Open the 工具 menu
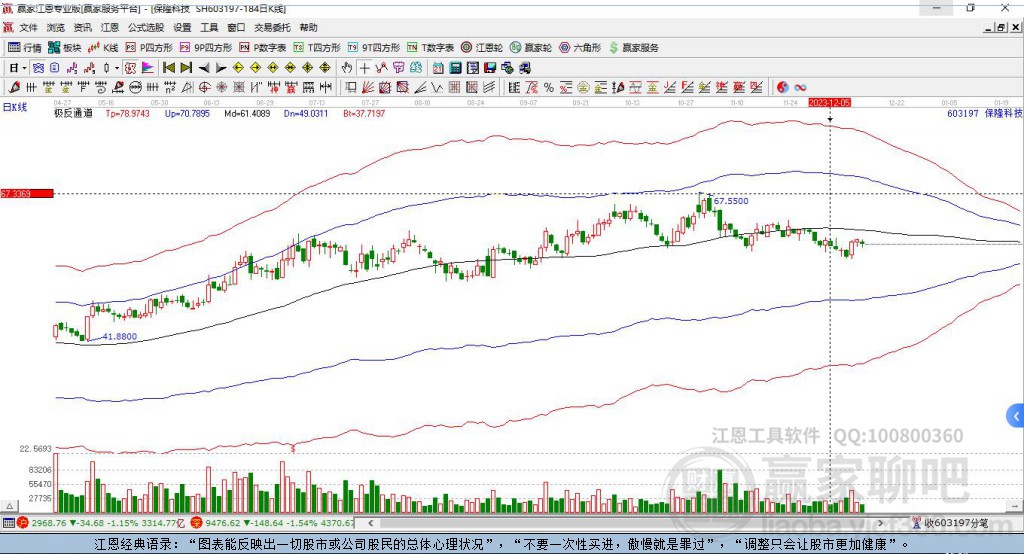Screen dimensions: 1024x554 coord(209,27)
